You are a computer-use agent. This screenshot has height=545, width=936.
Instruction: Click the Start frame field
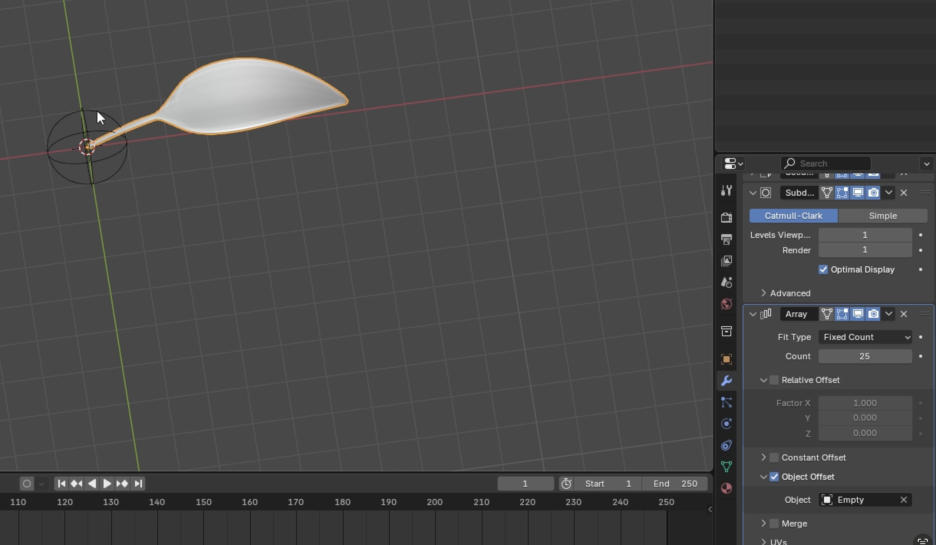click(x=608, y=484)
